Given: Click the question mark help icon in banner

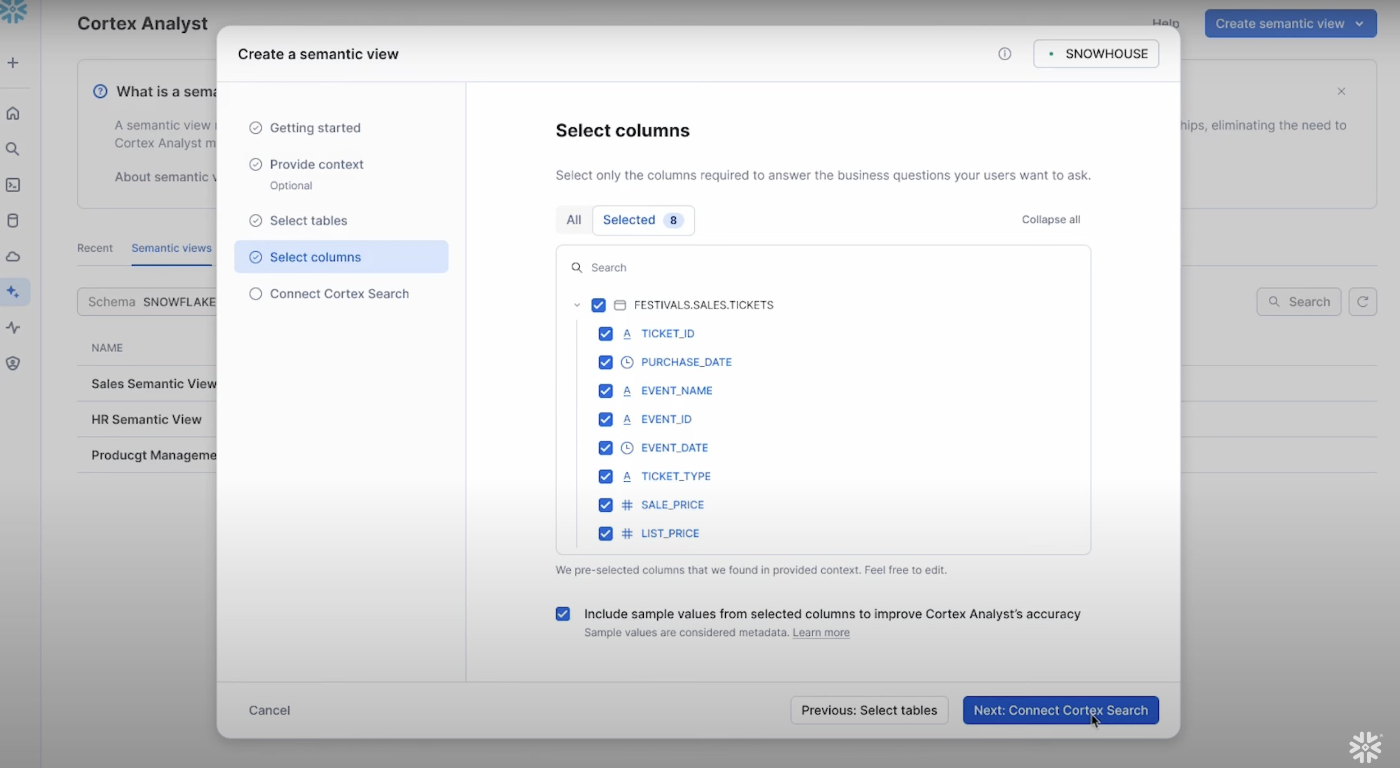Looking at the screenshot, I should 100,91.
